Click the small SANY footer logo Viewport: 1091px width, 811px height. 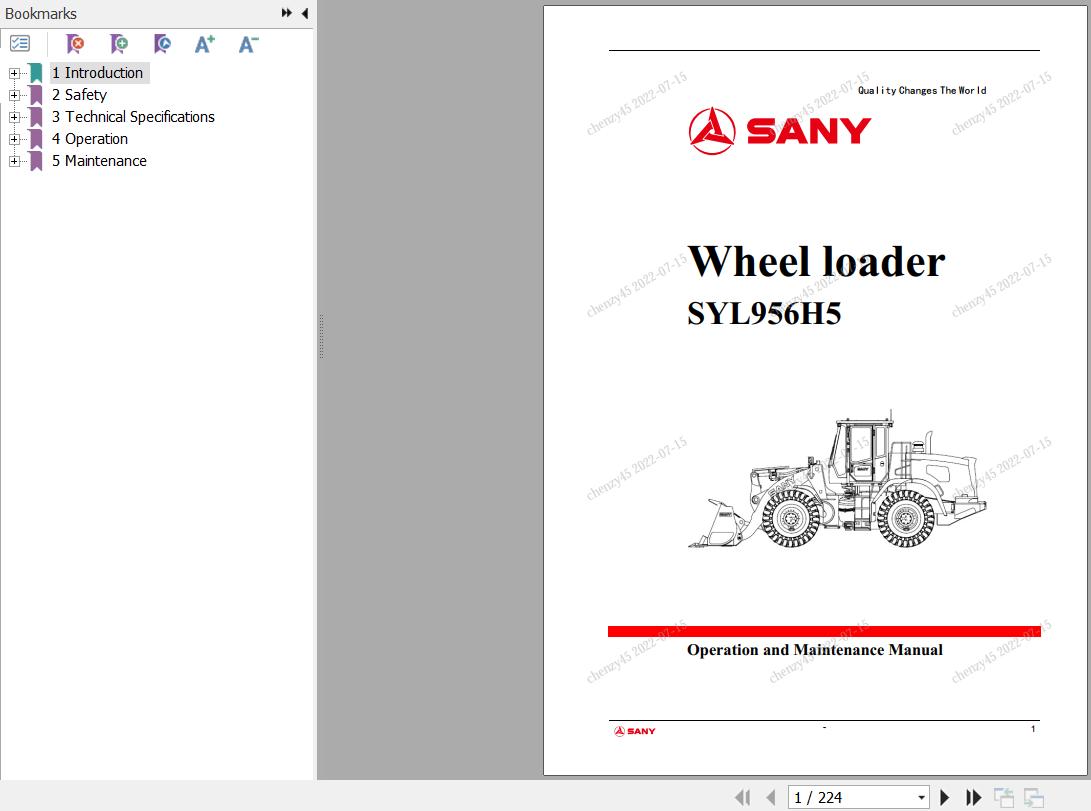point(635,731)
